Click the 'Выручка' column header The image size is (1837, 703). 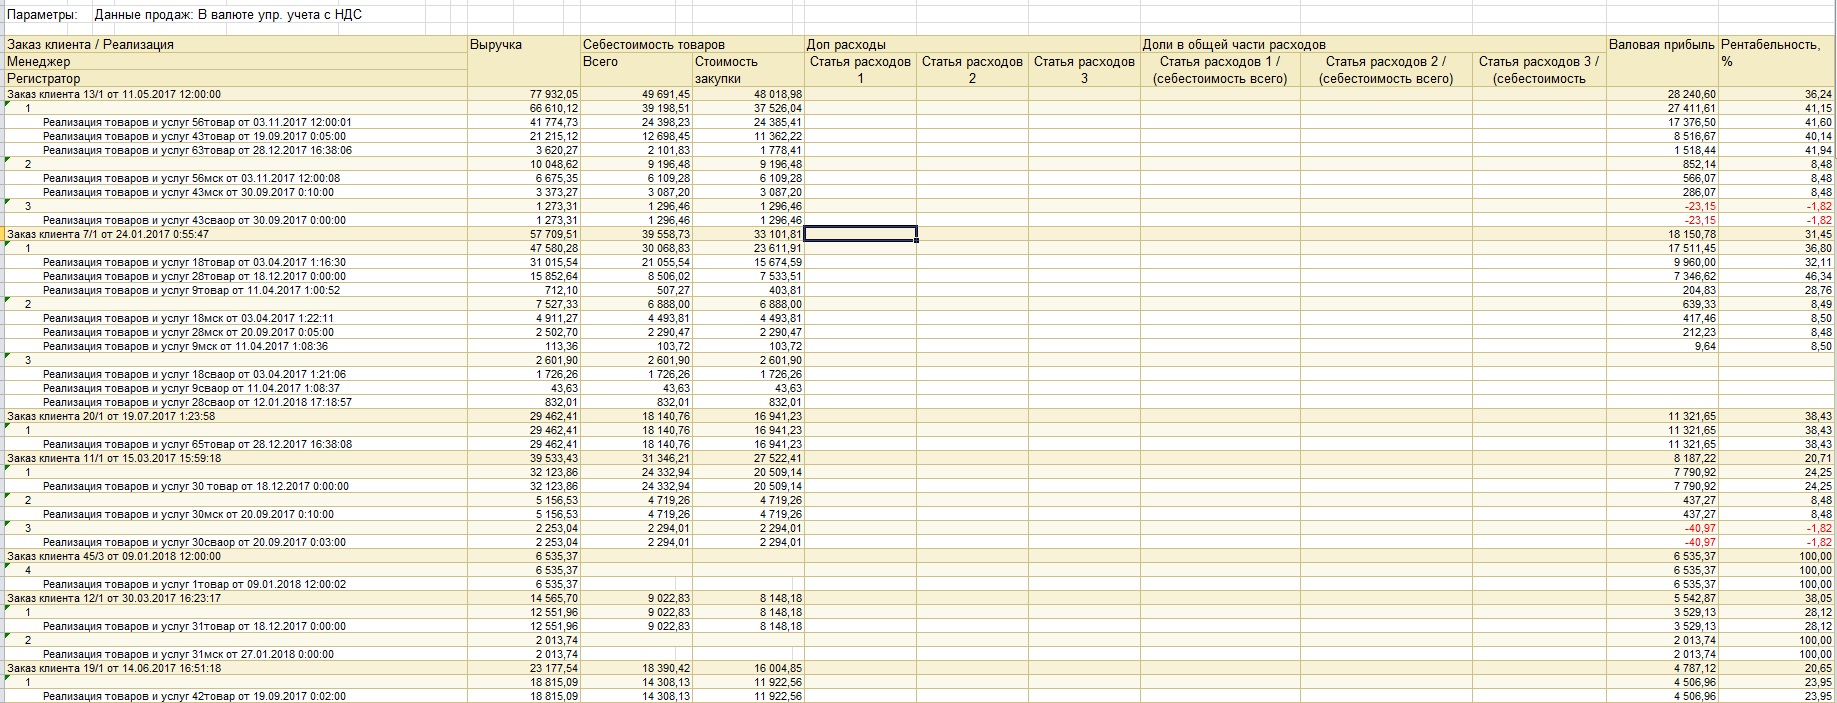496,45
